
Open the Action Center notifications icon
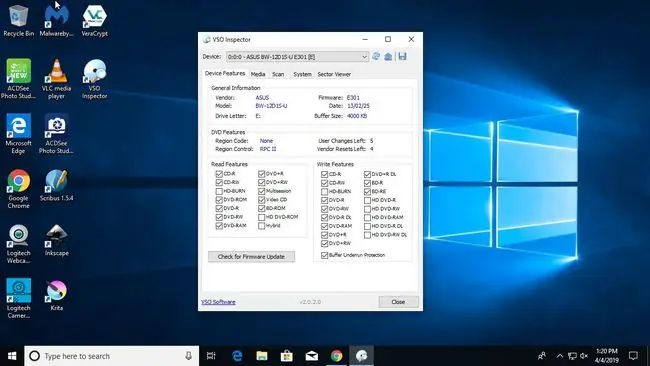coord(633,356)
